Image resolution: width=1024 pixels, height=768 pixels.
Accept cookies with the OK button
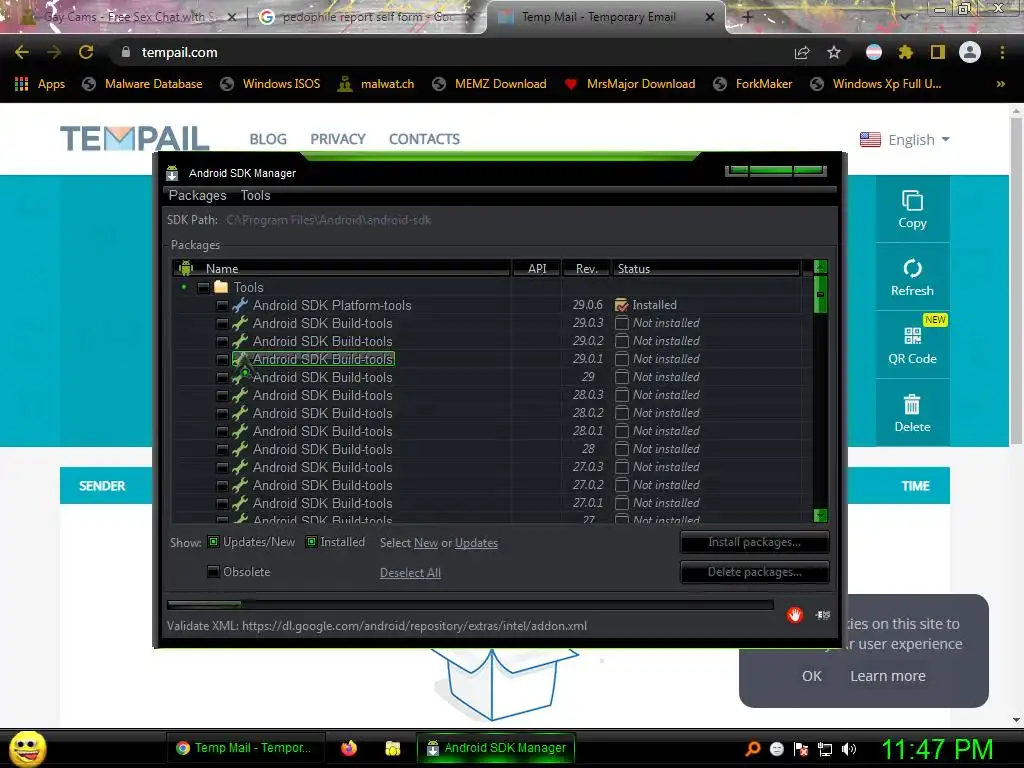click(x=812, y=676)
